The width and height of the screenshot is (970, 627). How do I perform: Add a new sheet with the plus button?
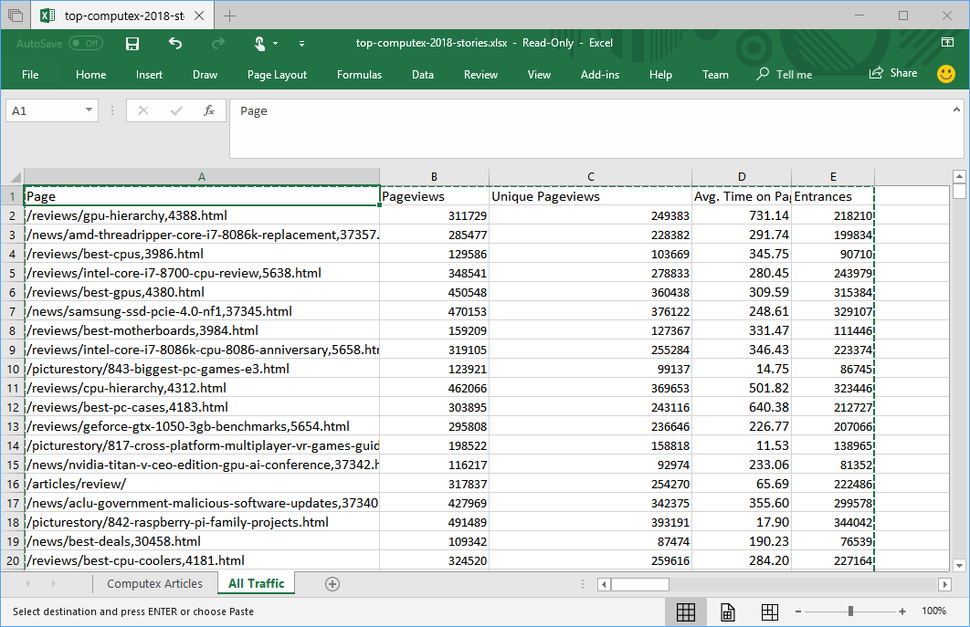pyautogui.click(x=332, y=583)
